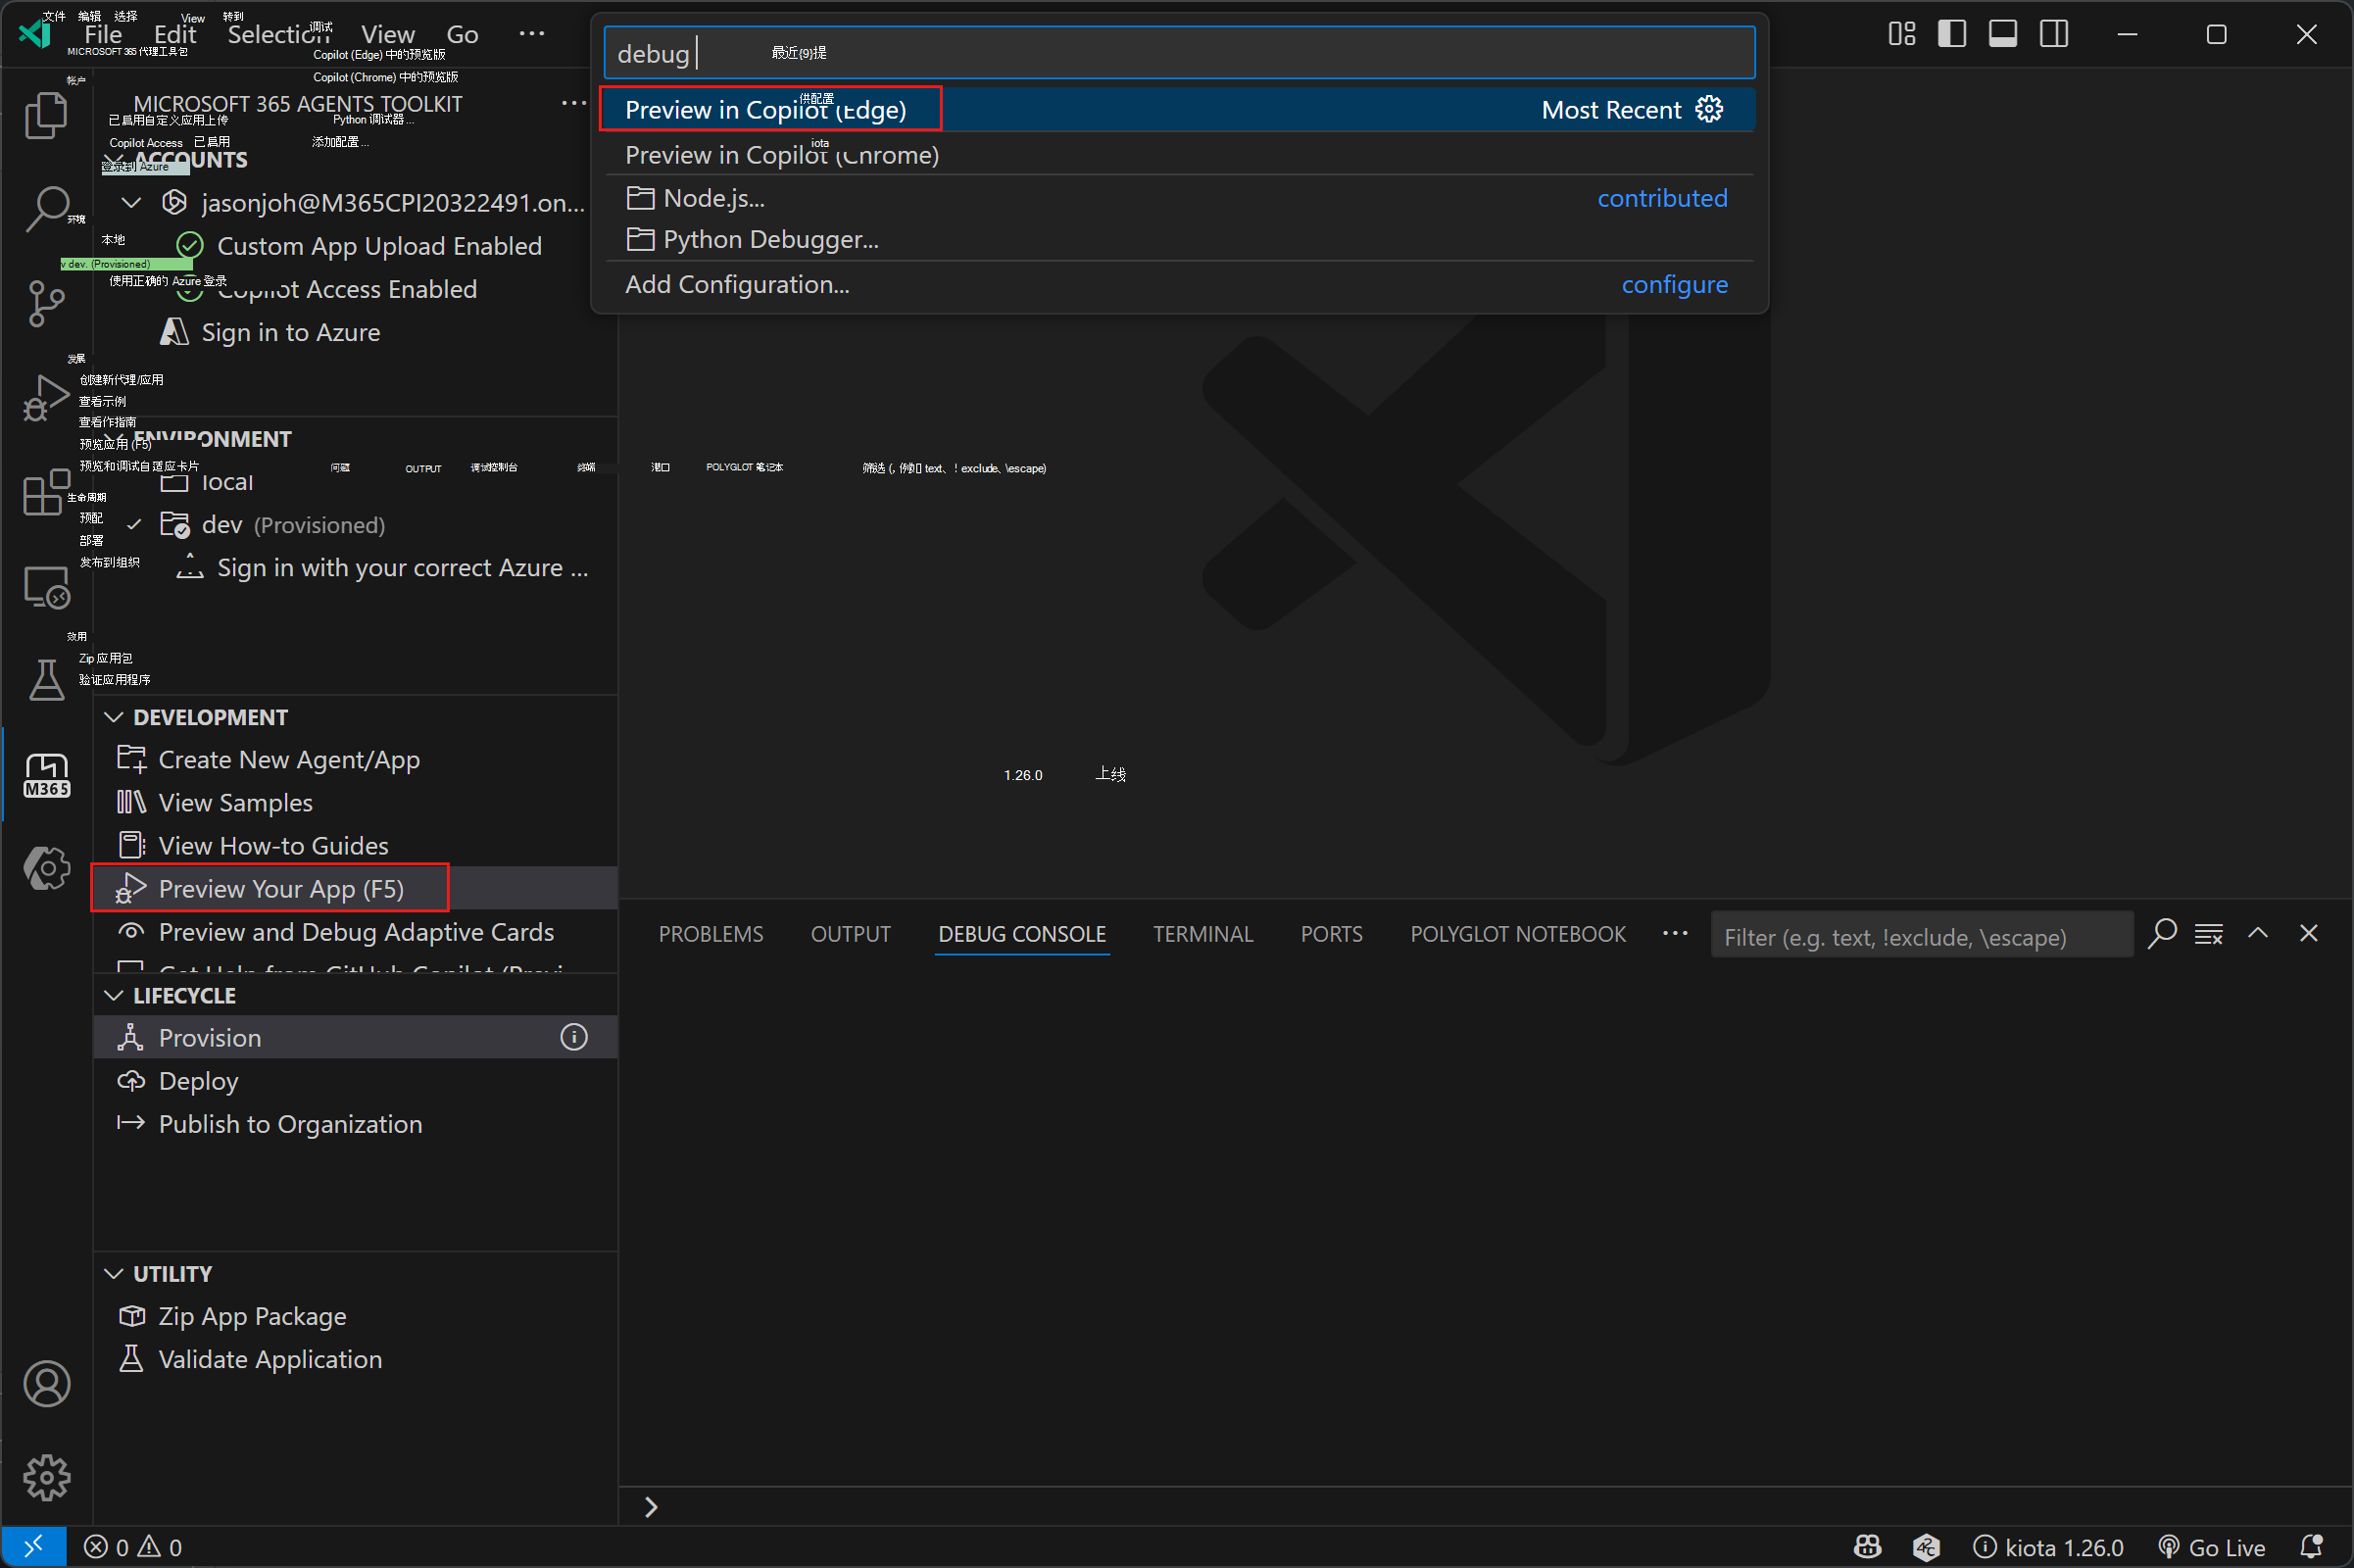Select the M365 Agents Toolkit sidebar icon

(x=46, y=775)
